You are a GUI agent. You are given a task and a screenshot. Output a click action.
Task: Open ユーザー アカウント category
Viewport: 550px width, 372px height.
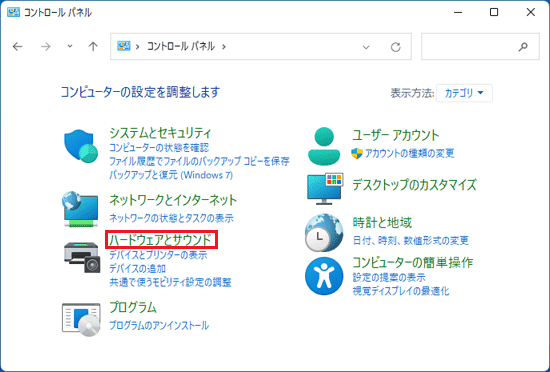[x=396, y=135]
